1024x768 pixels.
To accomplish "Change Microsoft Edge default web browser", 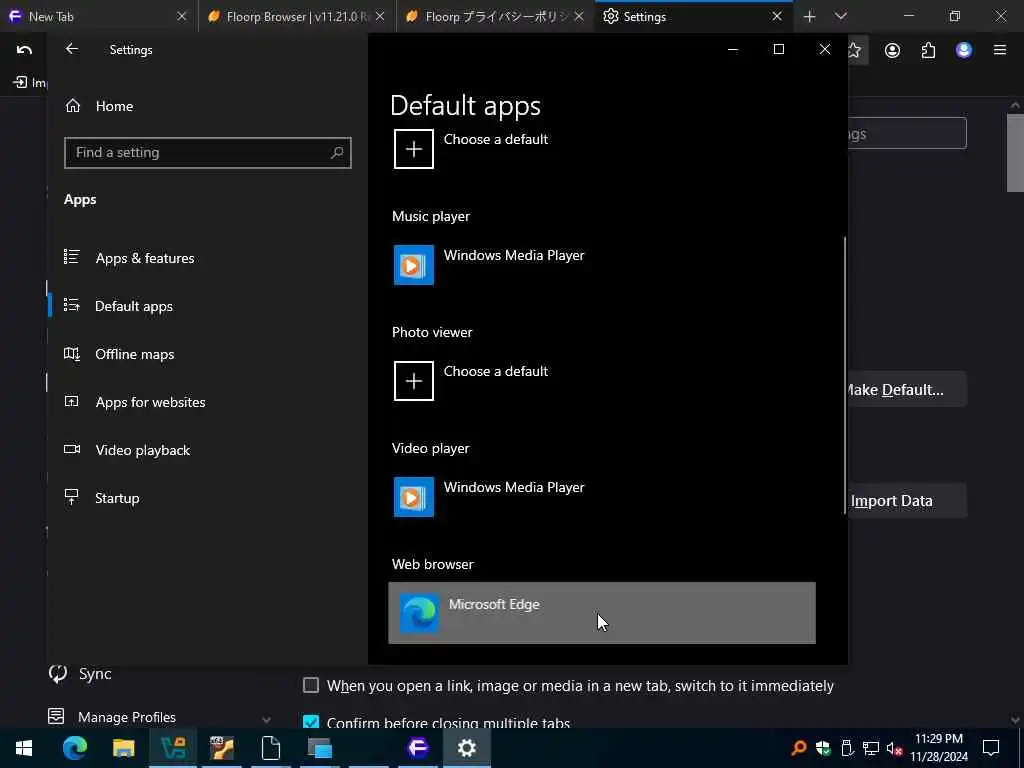I will coord(601,613).
